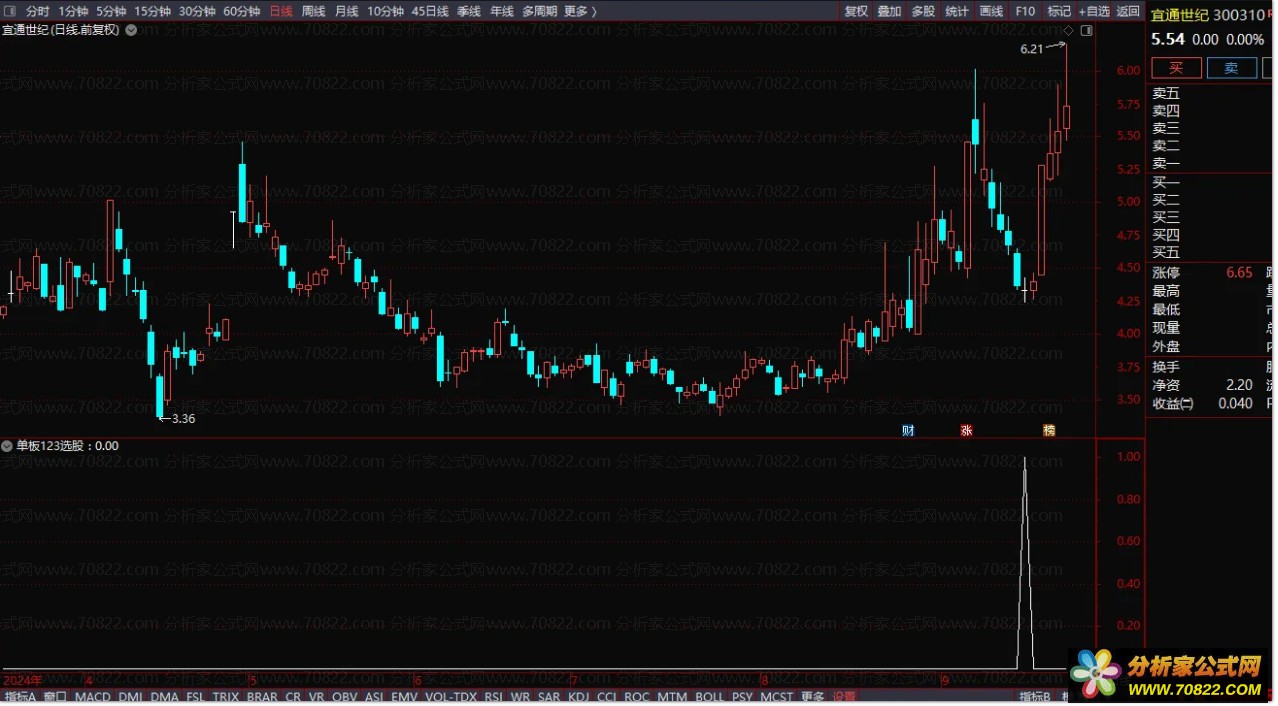Apply the ROC indicator
This screenshot has height=706, width=1278.
point(637,697)
